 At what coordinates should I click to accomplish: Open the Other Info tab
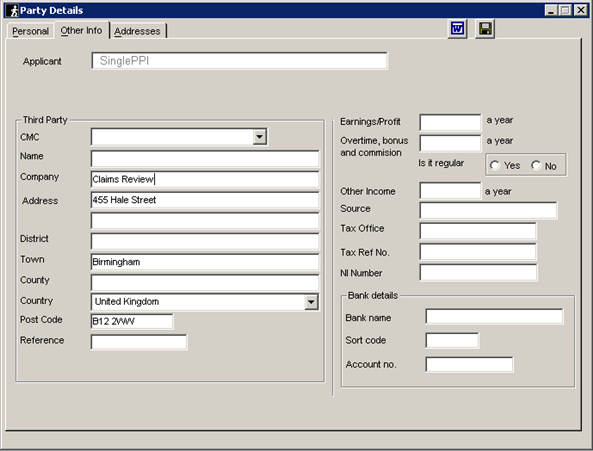pos(81,30)
